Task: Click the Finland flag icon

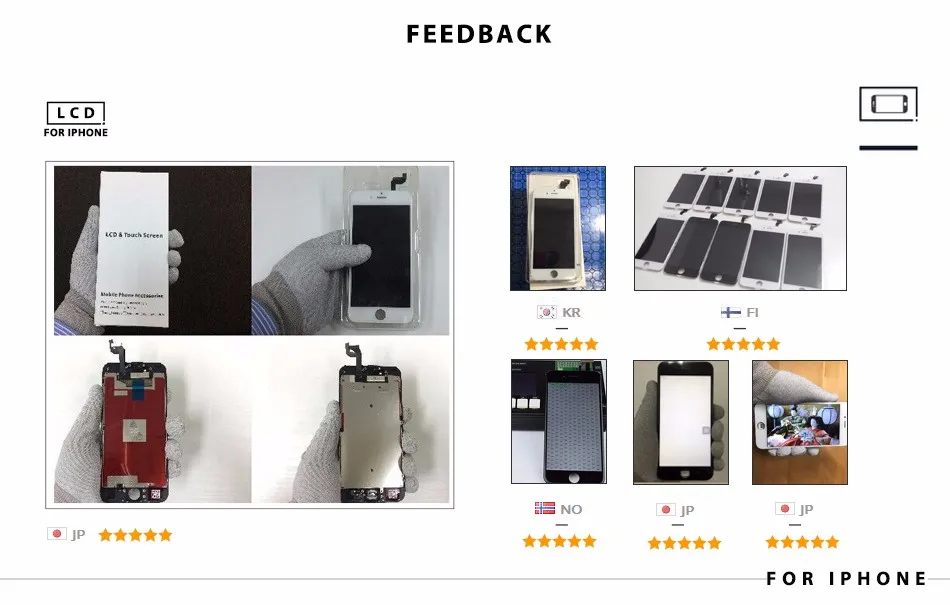Action: [731, 312]
